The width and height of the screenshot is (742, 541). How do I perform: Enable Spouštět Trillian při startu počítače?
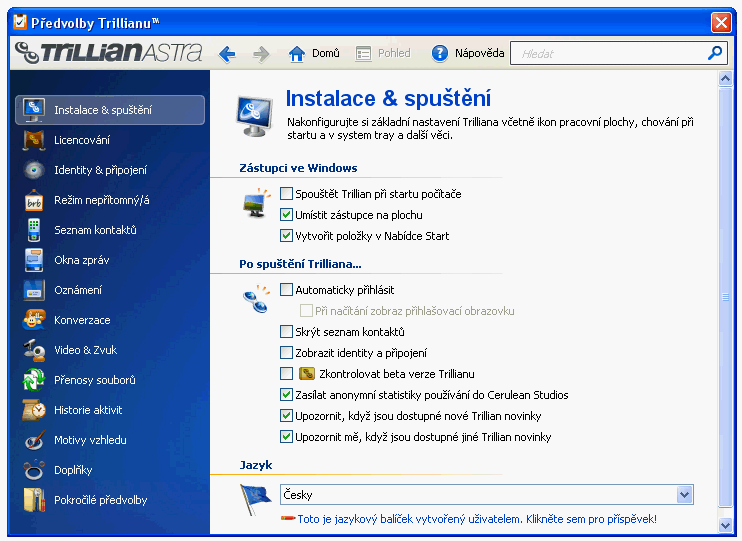[286, 194]
